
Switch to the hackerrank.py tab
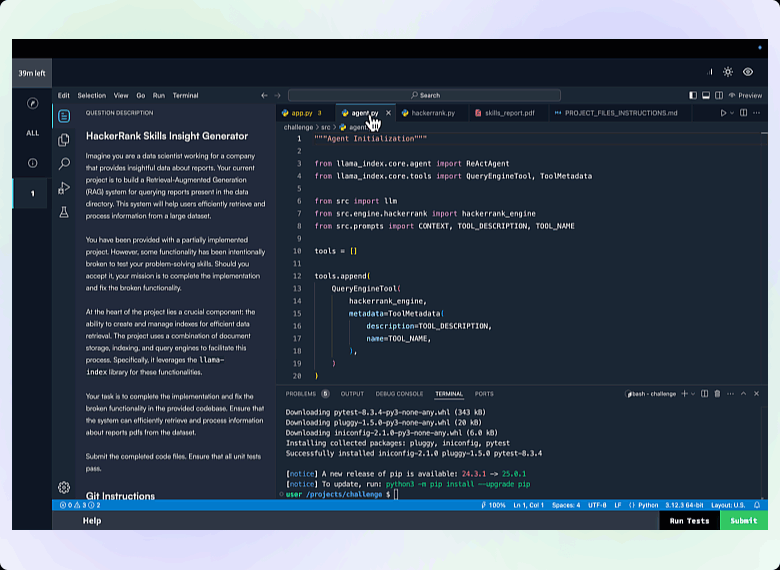tap(433, 113)
